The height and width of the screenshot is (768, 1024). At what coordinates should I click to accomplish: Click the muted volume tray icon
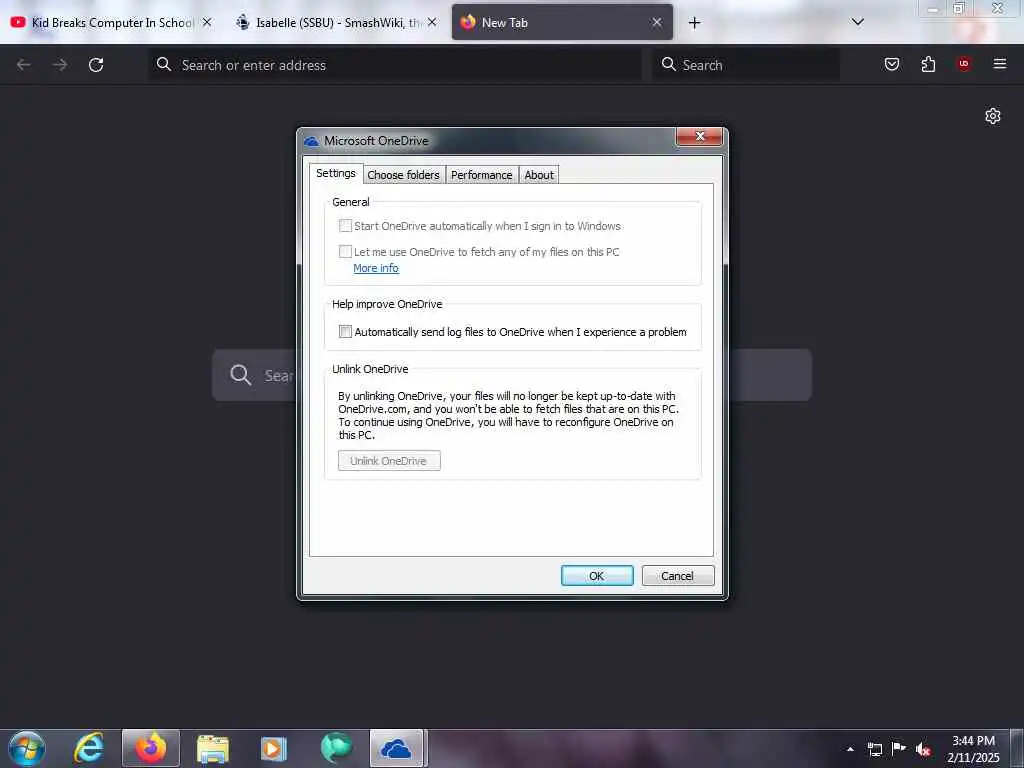tap(923, 749)
